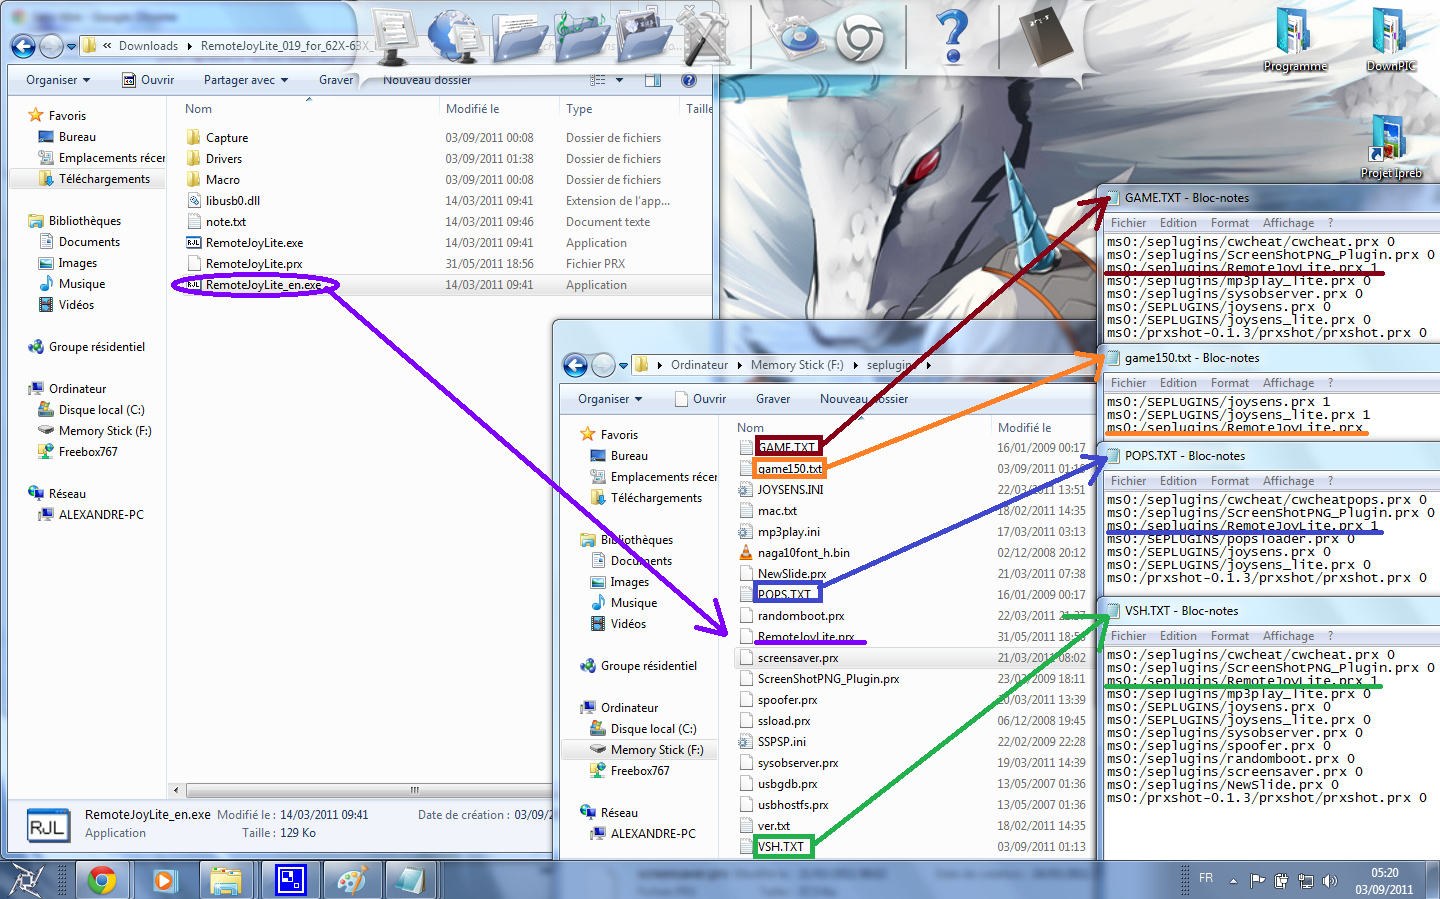Open the Format menu in POPS.TXT Notepad

point(1229,481)
